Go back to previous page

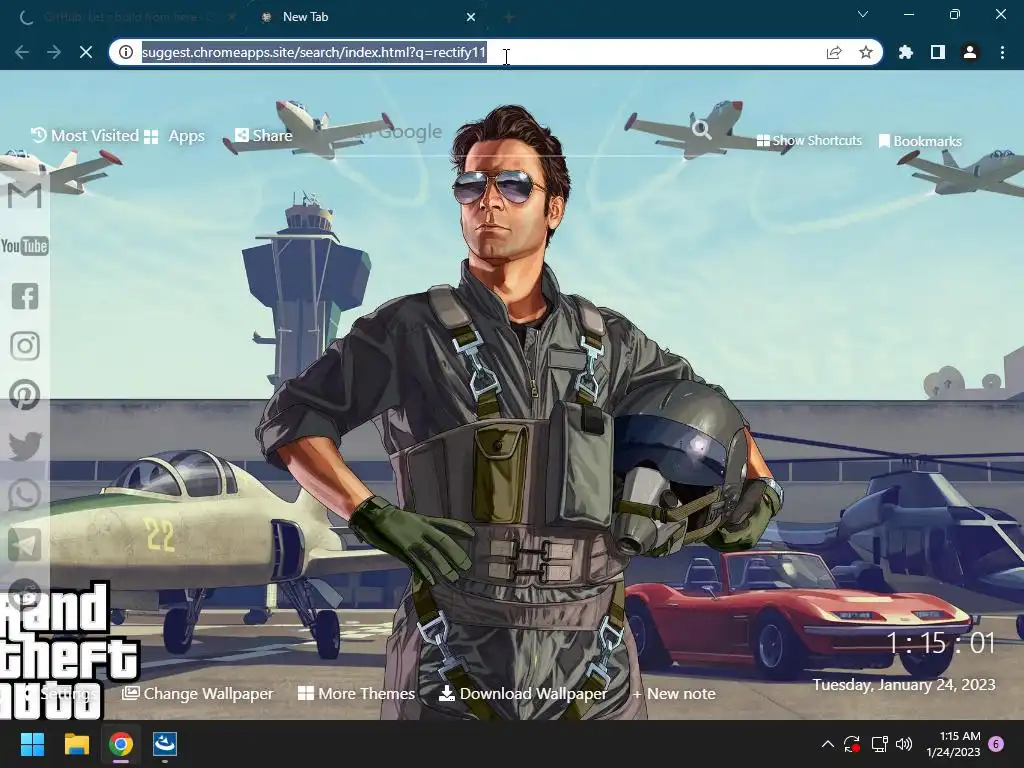tap(22, 52)
